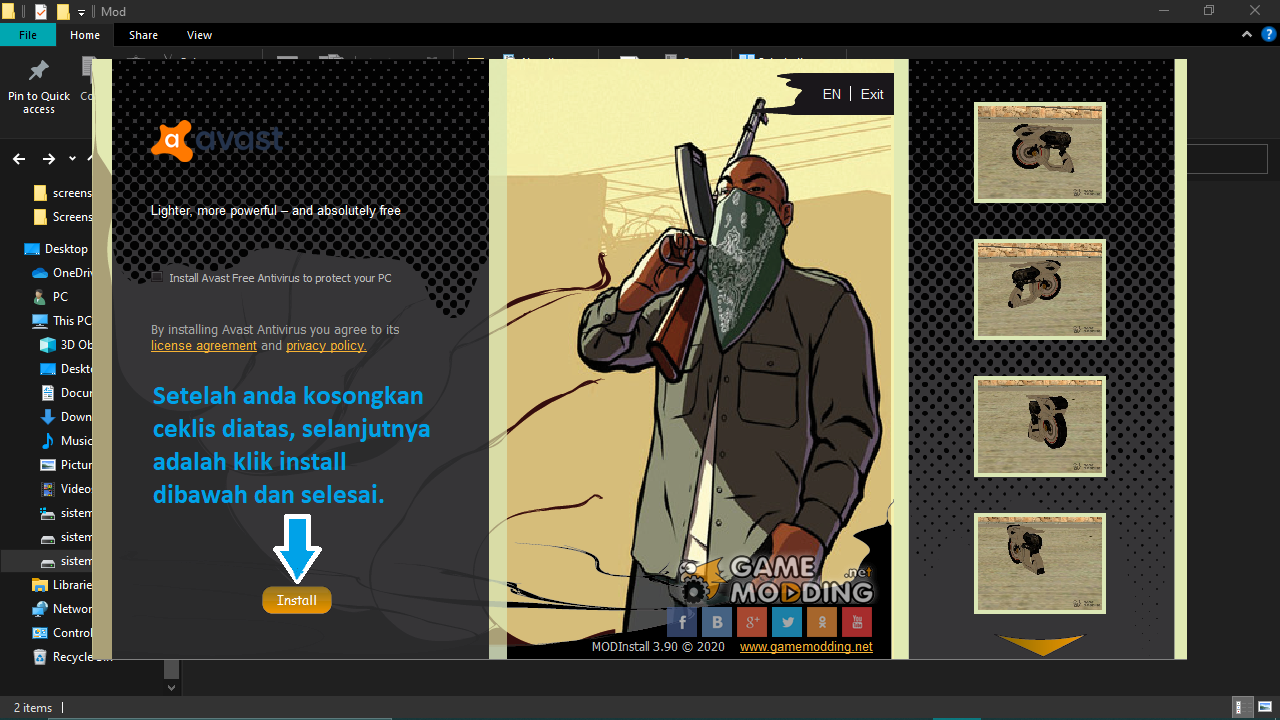Screen dimensions: 1280x720
Task: Select OneDrive in Explorer navigation pane
Action: pos(62,273)
